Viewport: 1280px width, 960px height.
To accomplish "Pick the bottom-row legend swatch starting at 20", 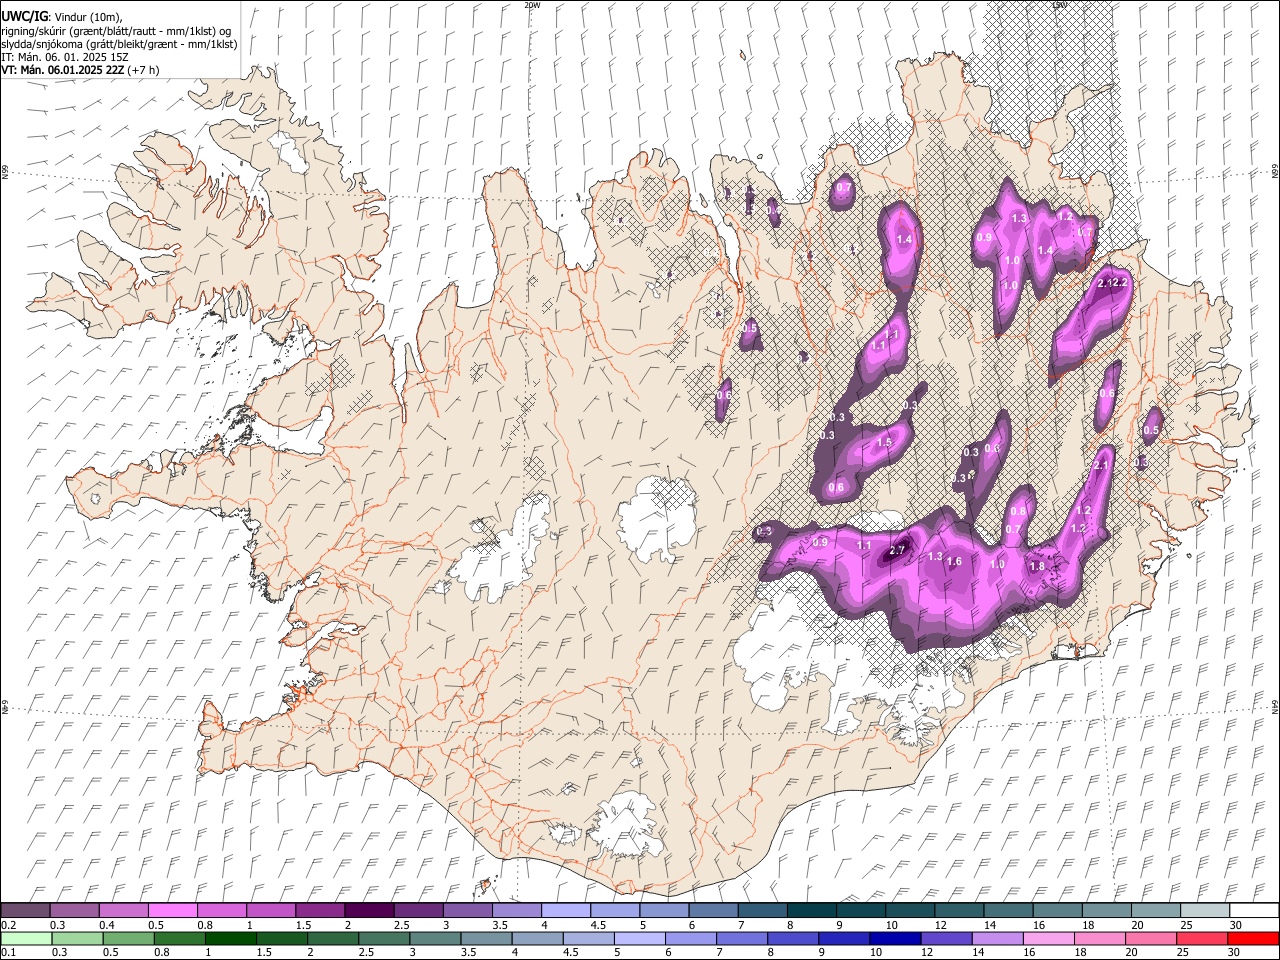I will coord(1151,938).
